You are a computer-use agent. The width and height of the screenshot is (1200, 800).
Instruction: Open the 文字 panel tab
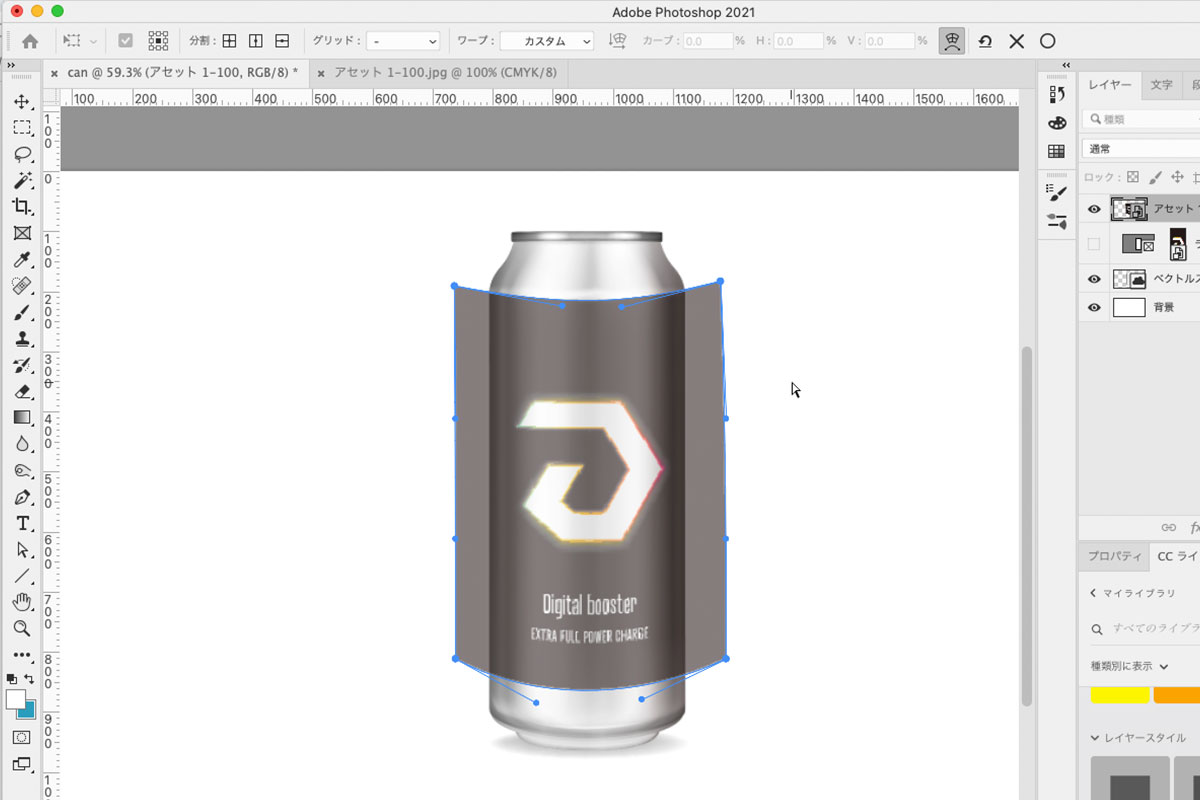(1161, 85)
